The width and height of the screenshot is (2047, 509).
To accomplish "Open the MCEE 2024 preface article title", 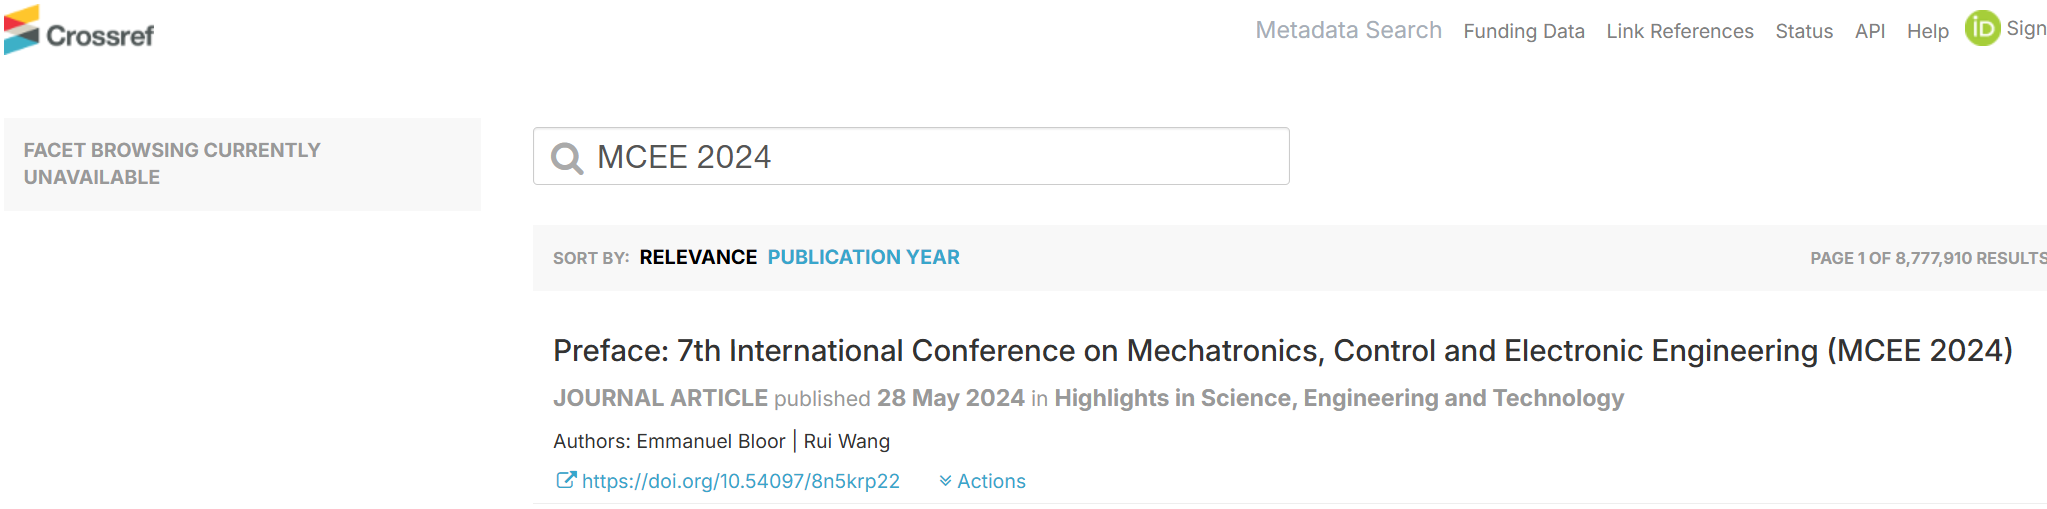I will 1283,351.
